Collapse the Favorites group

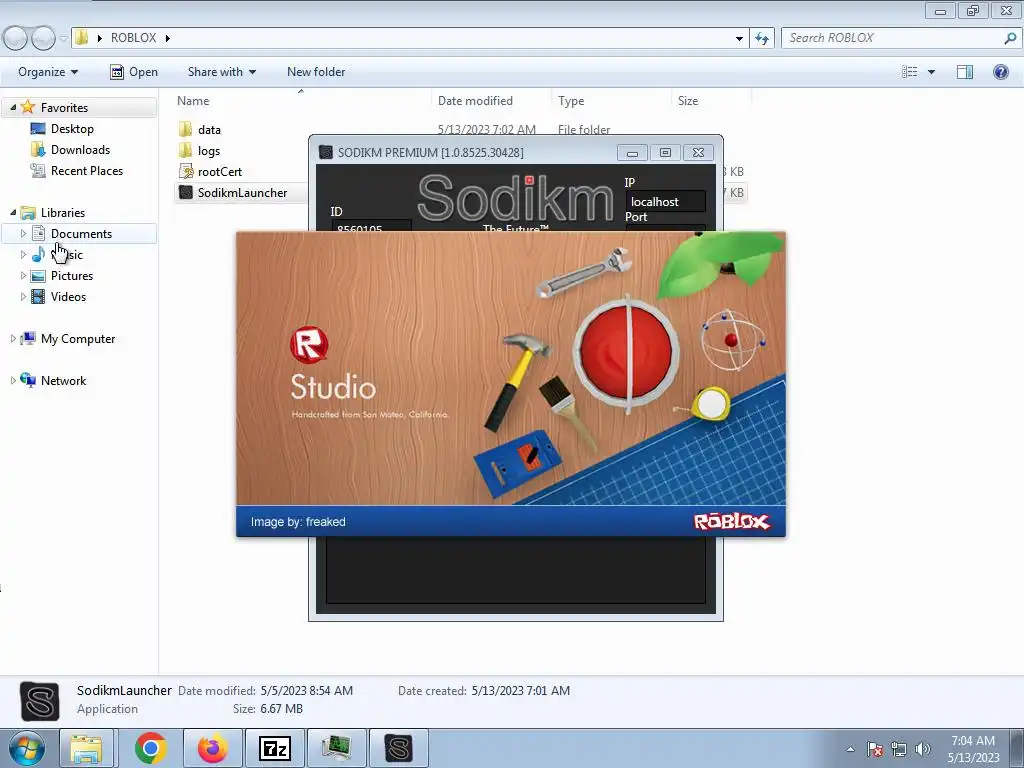13,107
